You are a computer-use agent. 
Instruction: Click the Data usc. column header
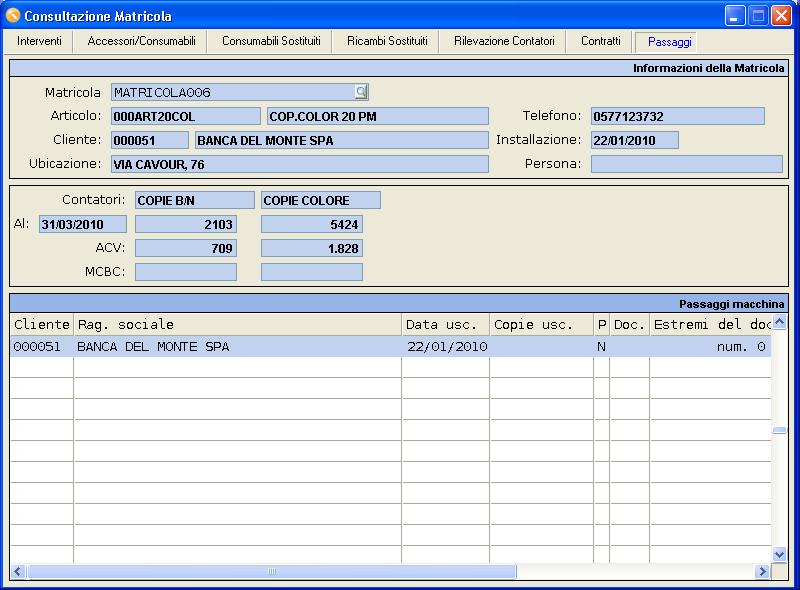(x=446, y=325)
